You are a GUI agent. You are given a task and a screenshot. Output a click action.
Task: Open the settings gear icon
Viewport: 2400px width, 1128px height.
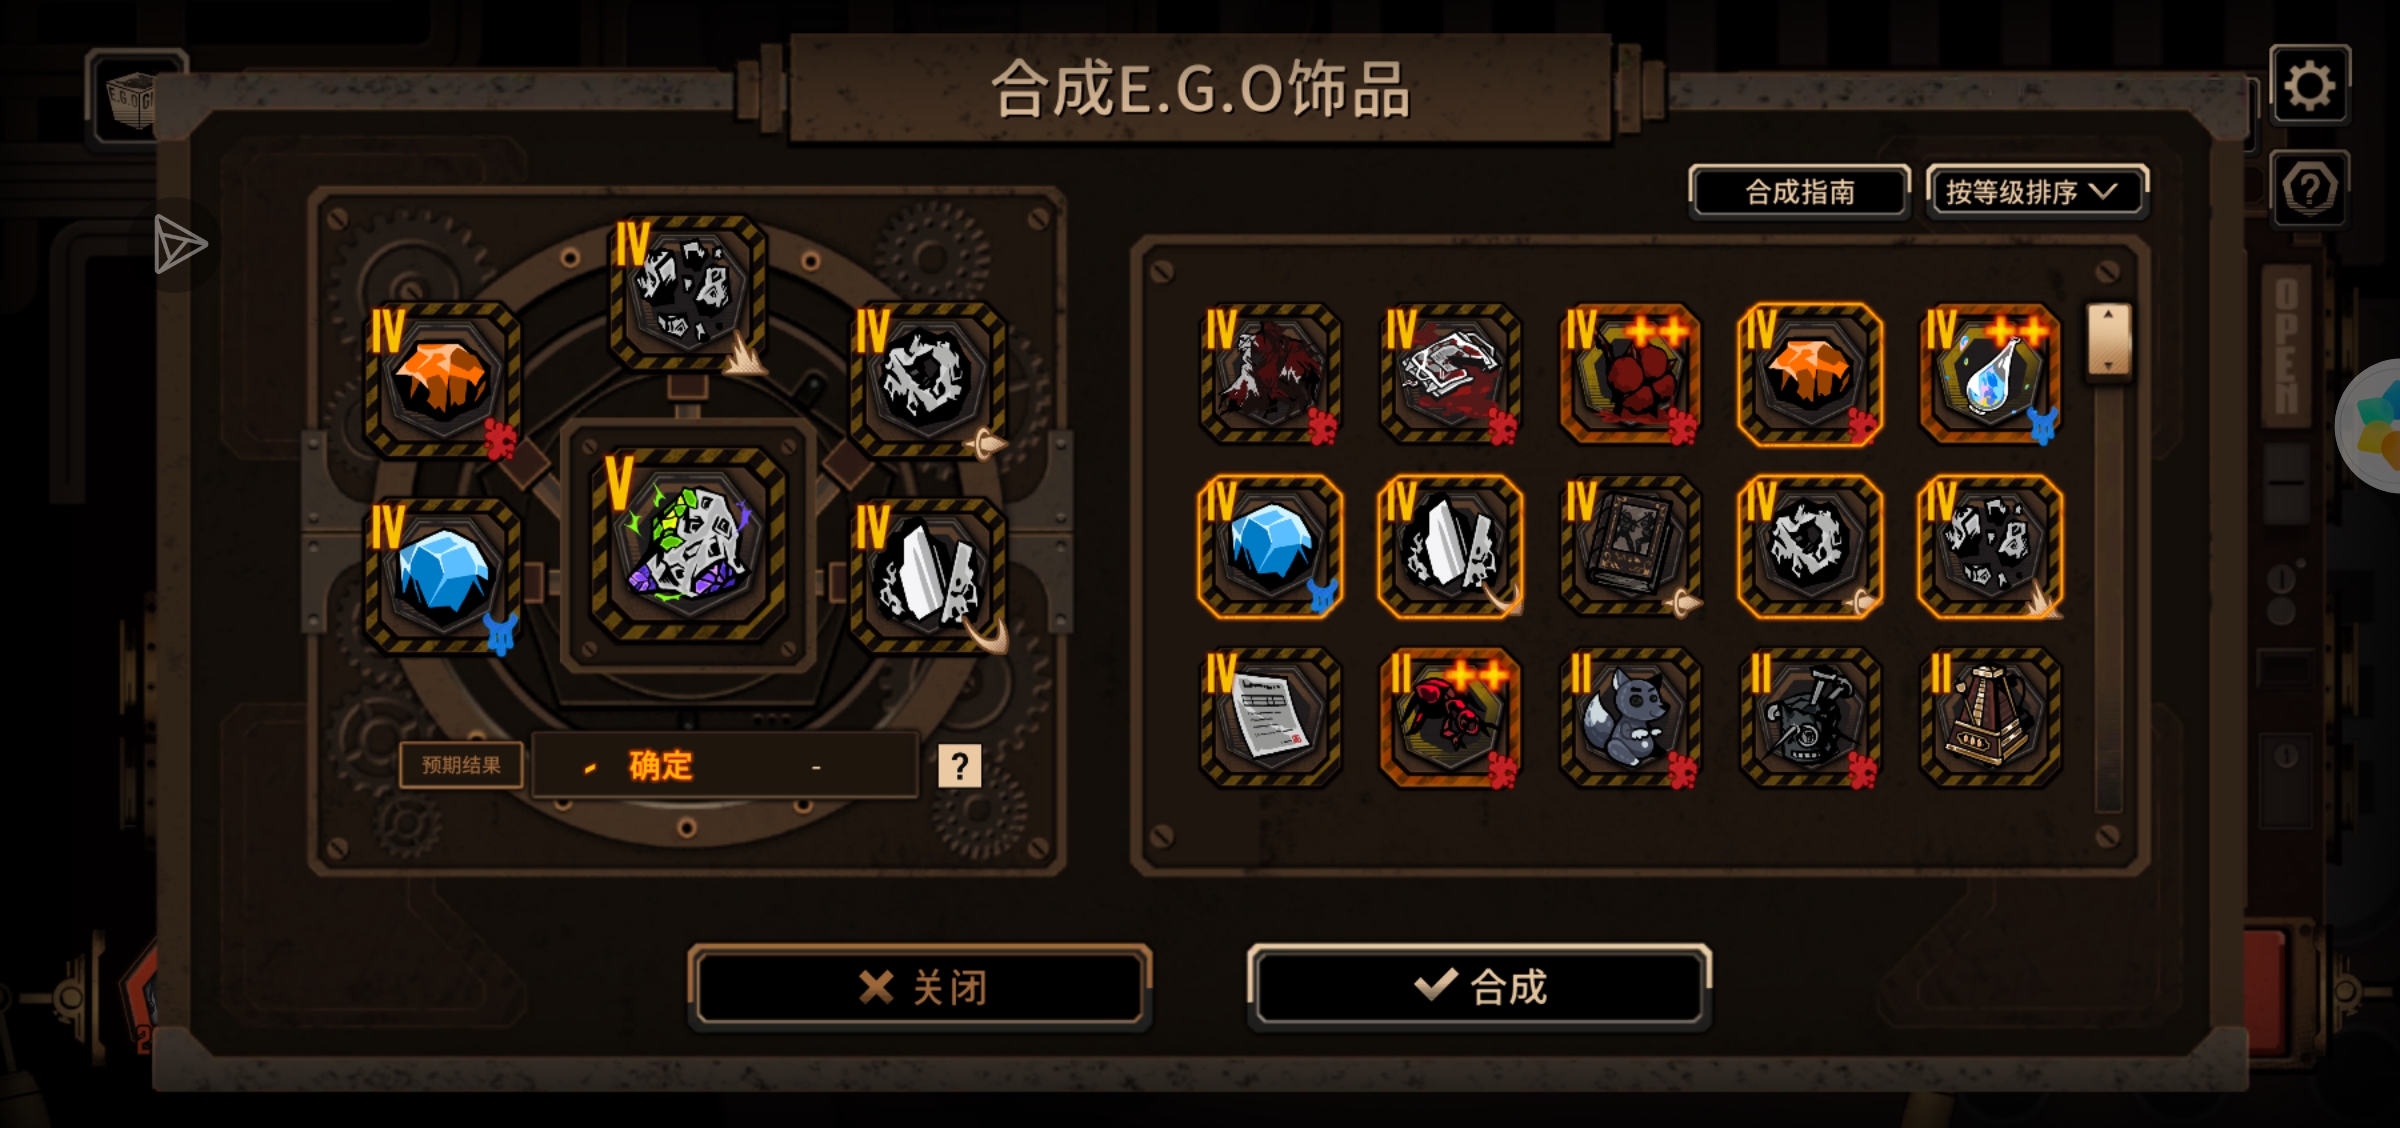pos(2310,85)
